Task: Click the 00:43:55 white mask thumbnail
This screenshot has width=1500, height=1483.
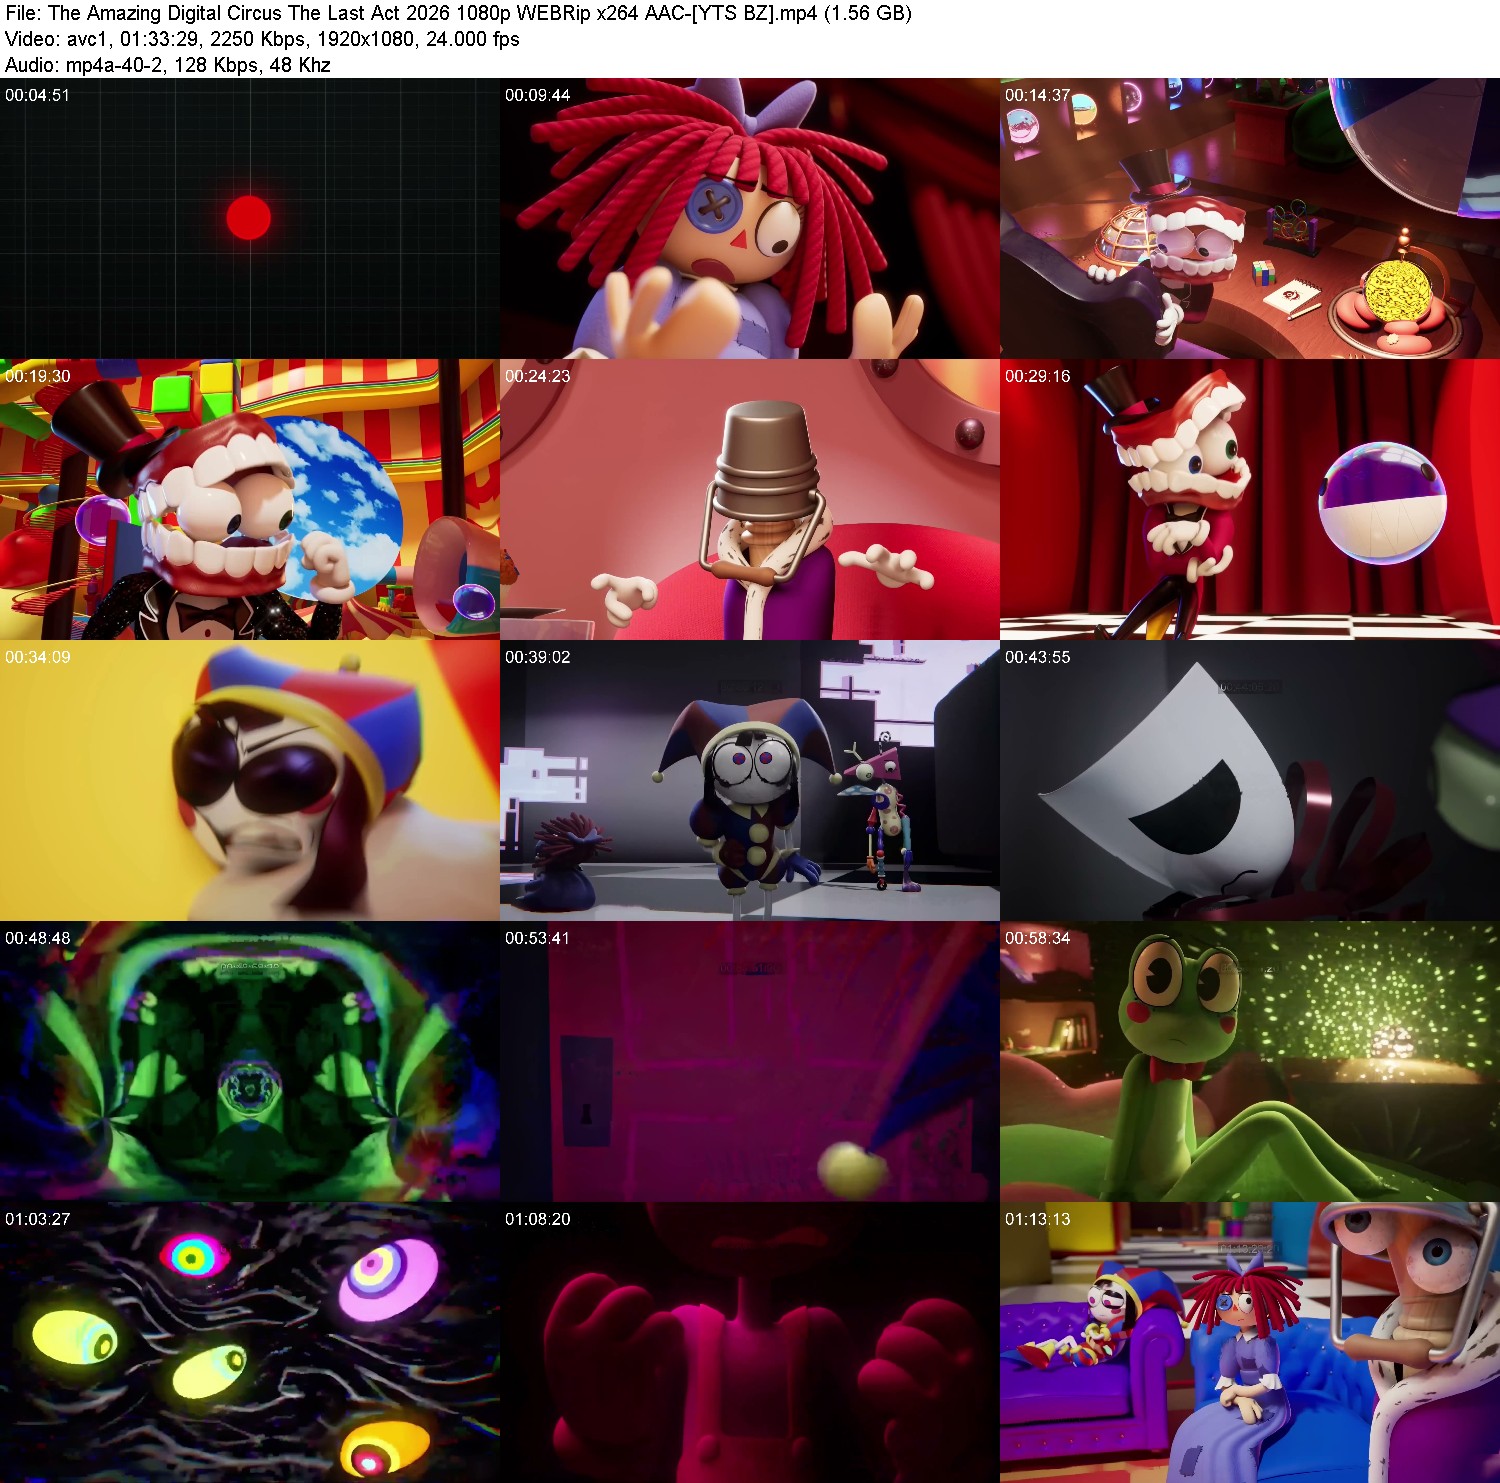Action: pyautogui.click(x=1250, y=780)
